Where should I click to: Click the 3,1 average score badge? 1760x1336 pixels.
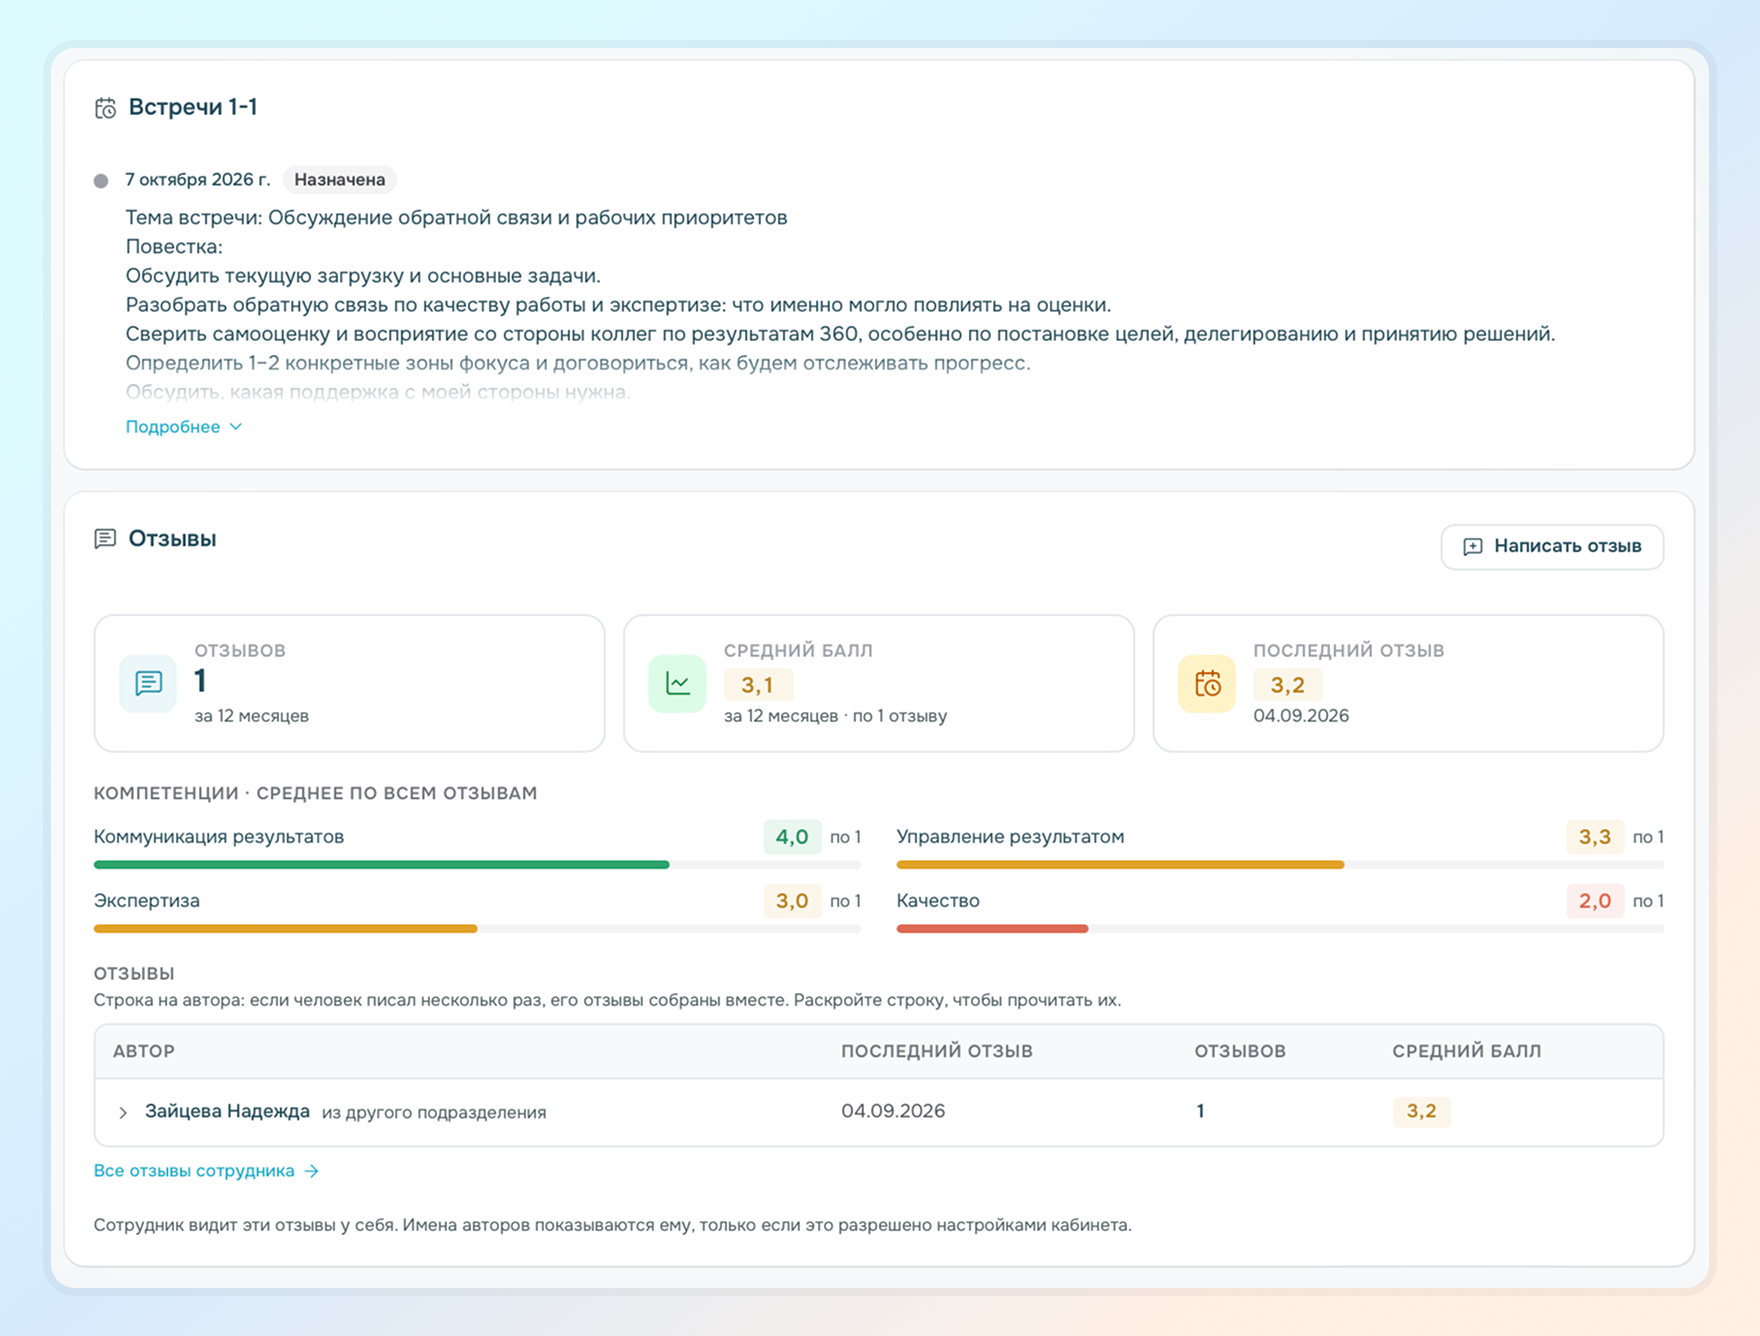click(x=757, y=685)
